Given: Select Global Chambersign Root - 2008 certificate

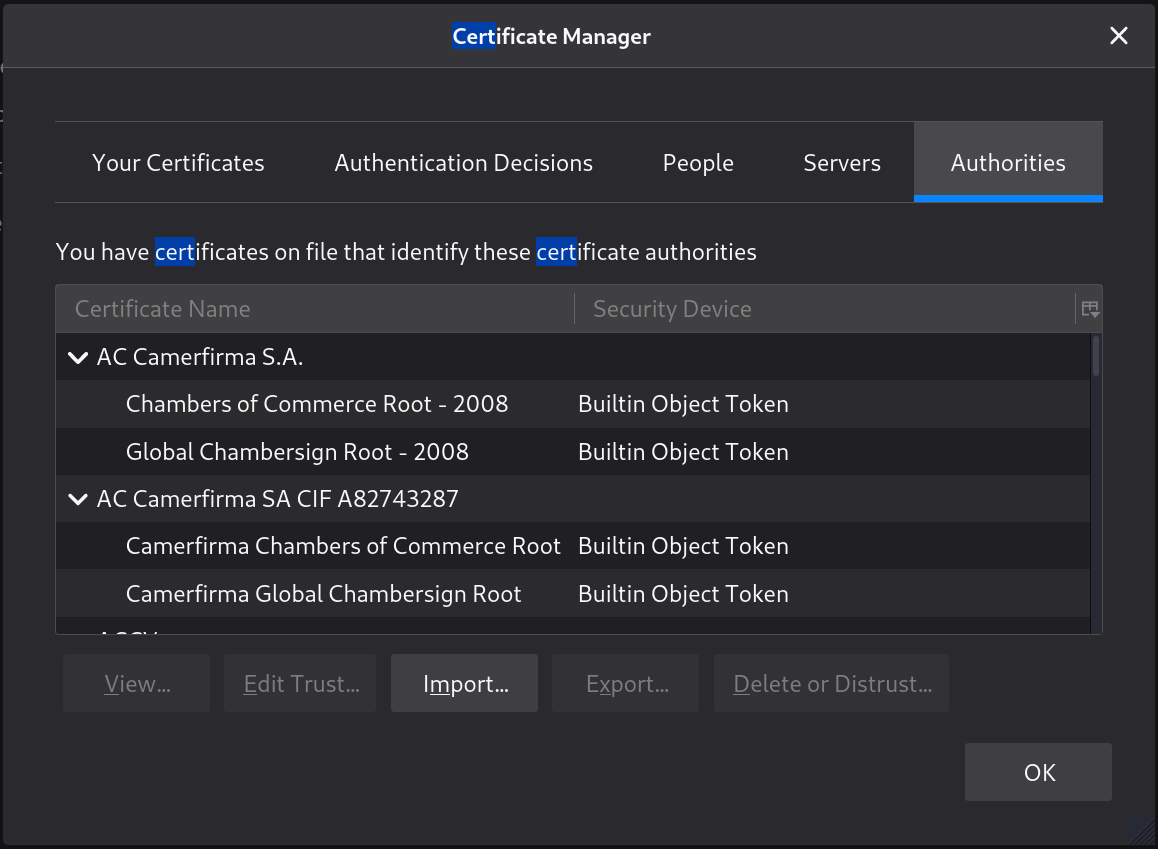Looking at the screenshot, I should [x=297, y=452].
